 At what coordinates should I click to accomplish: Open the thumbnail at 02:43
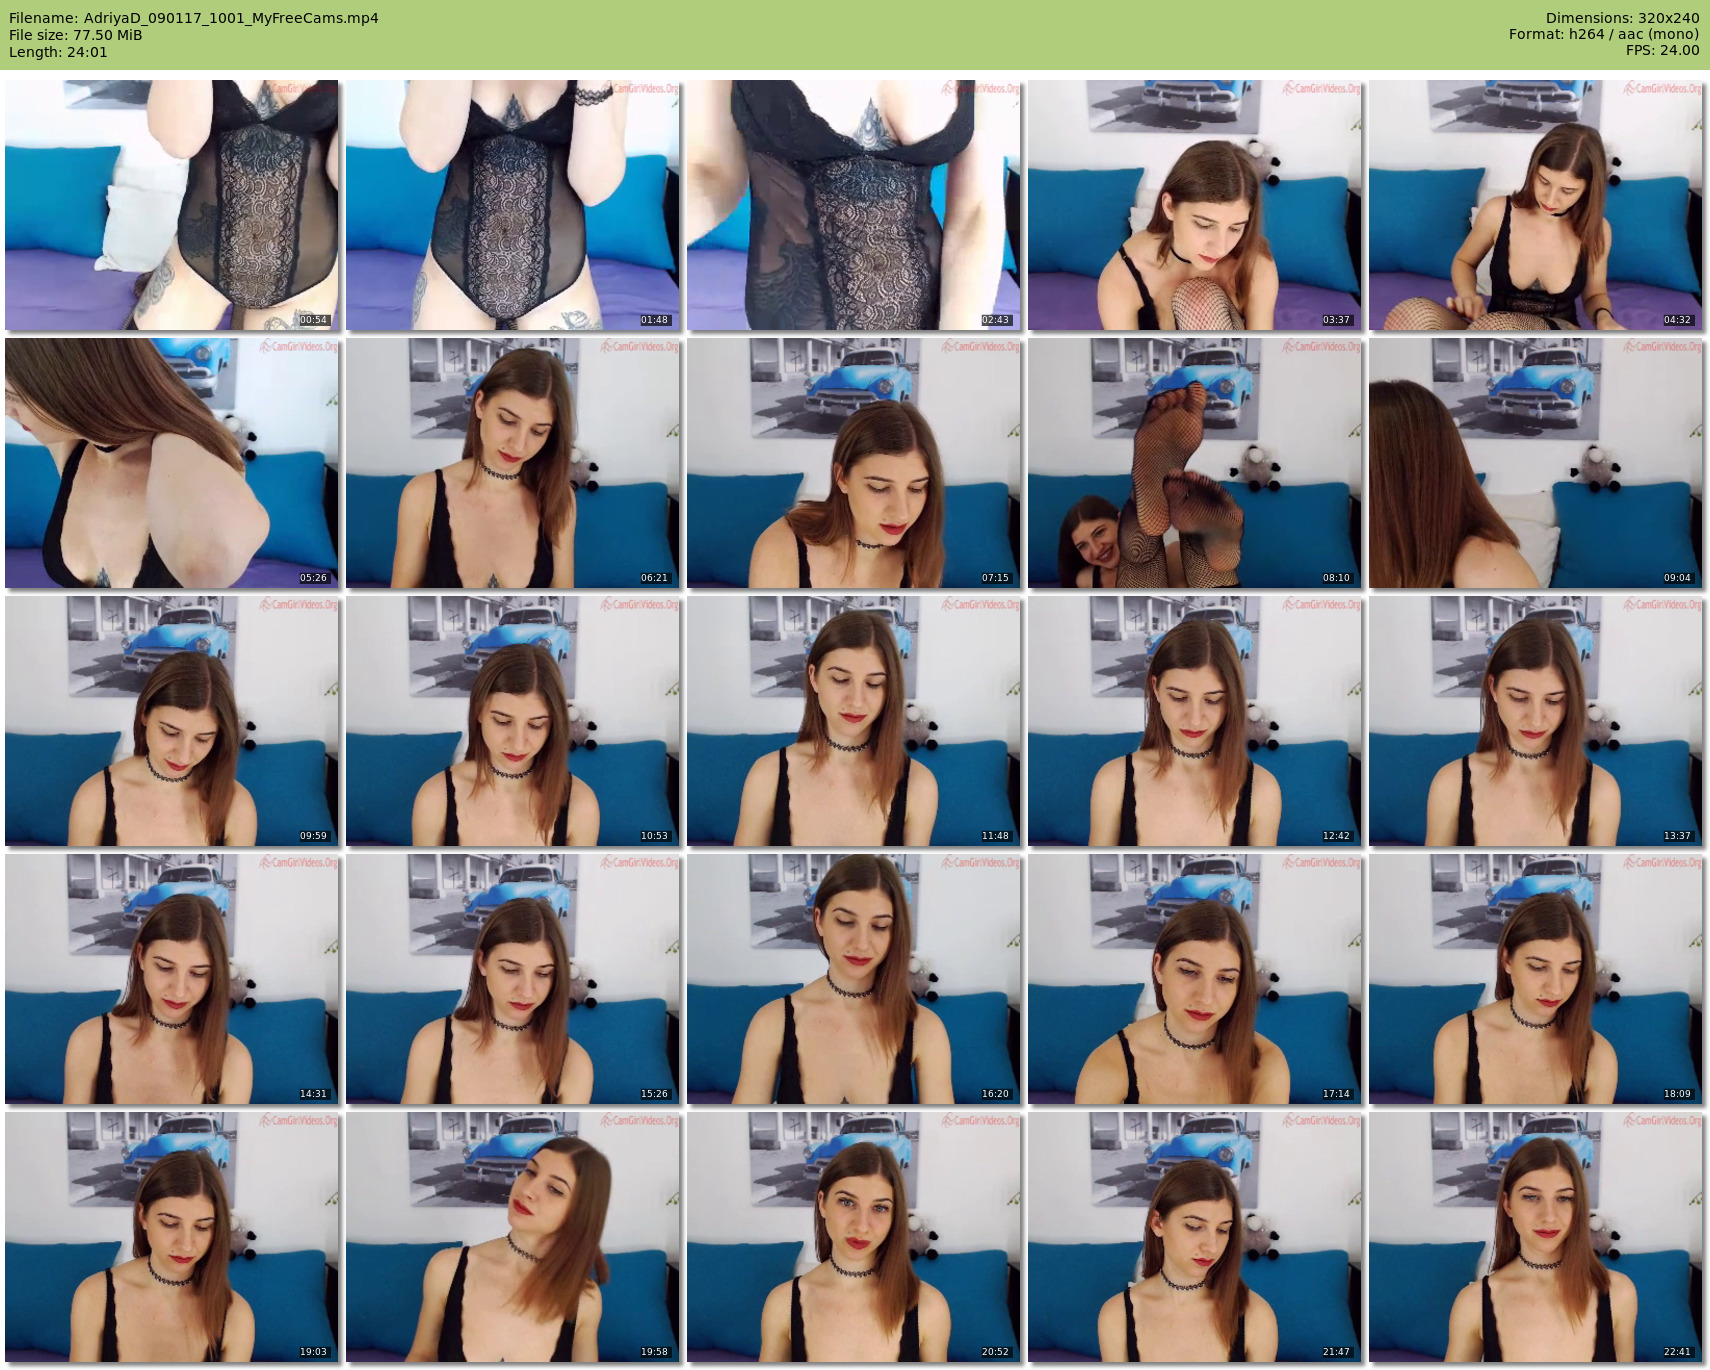tap(854, 205)
